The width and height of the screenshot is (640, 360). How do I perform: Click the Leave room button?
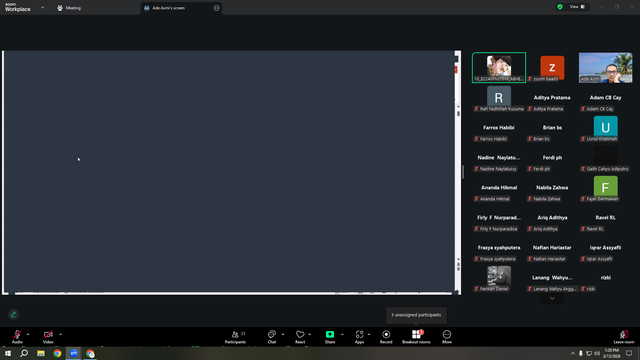tap(624, 337)
